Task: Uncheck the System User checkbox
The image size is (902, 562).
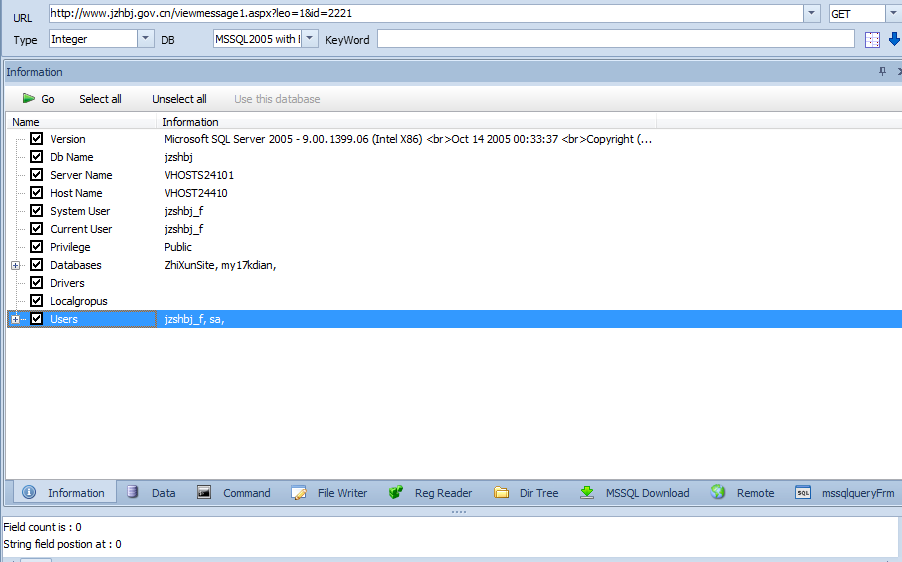Action: point(37,211)
